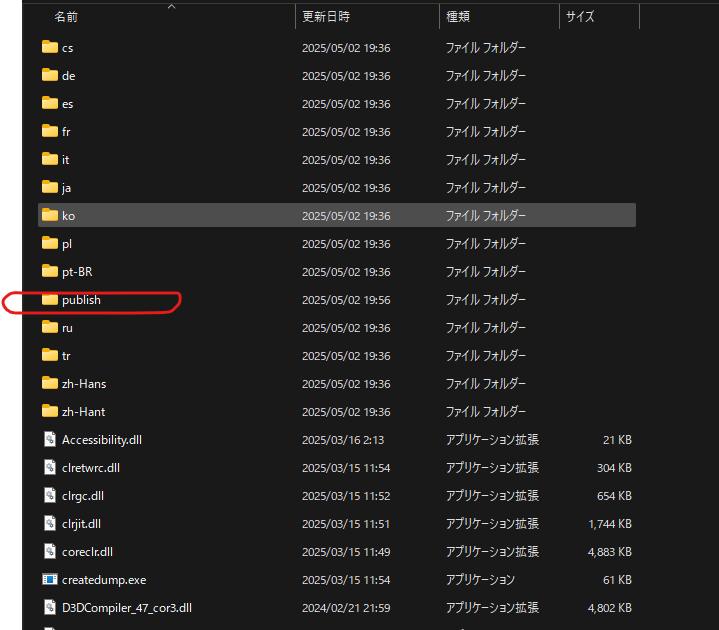Click the folder name 'pt-BR'
The width and height of the screenshot is (719, 630).
pyautogui.click(x=77, y=272)
